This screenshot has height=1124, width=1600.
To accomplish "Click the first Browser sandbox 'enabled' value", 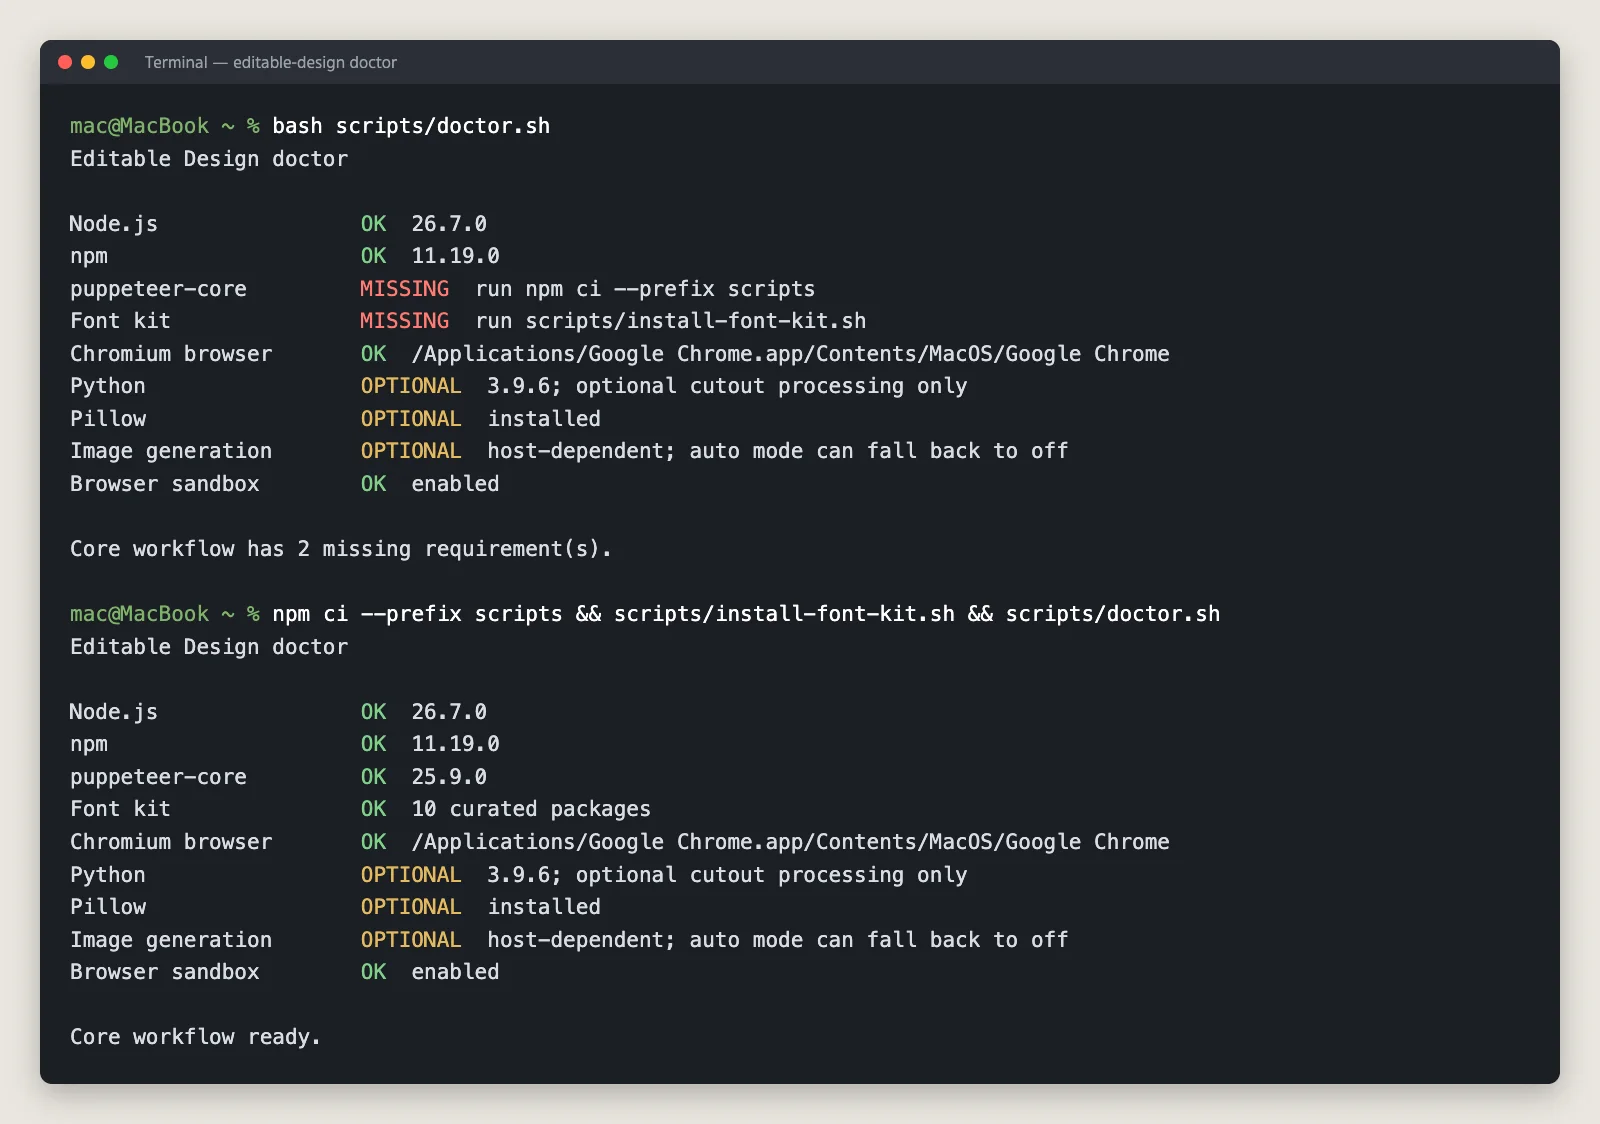I will pyautogui.click(x=455, y=484).
